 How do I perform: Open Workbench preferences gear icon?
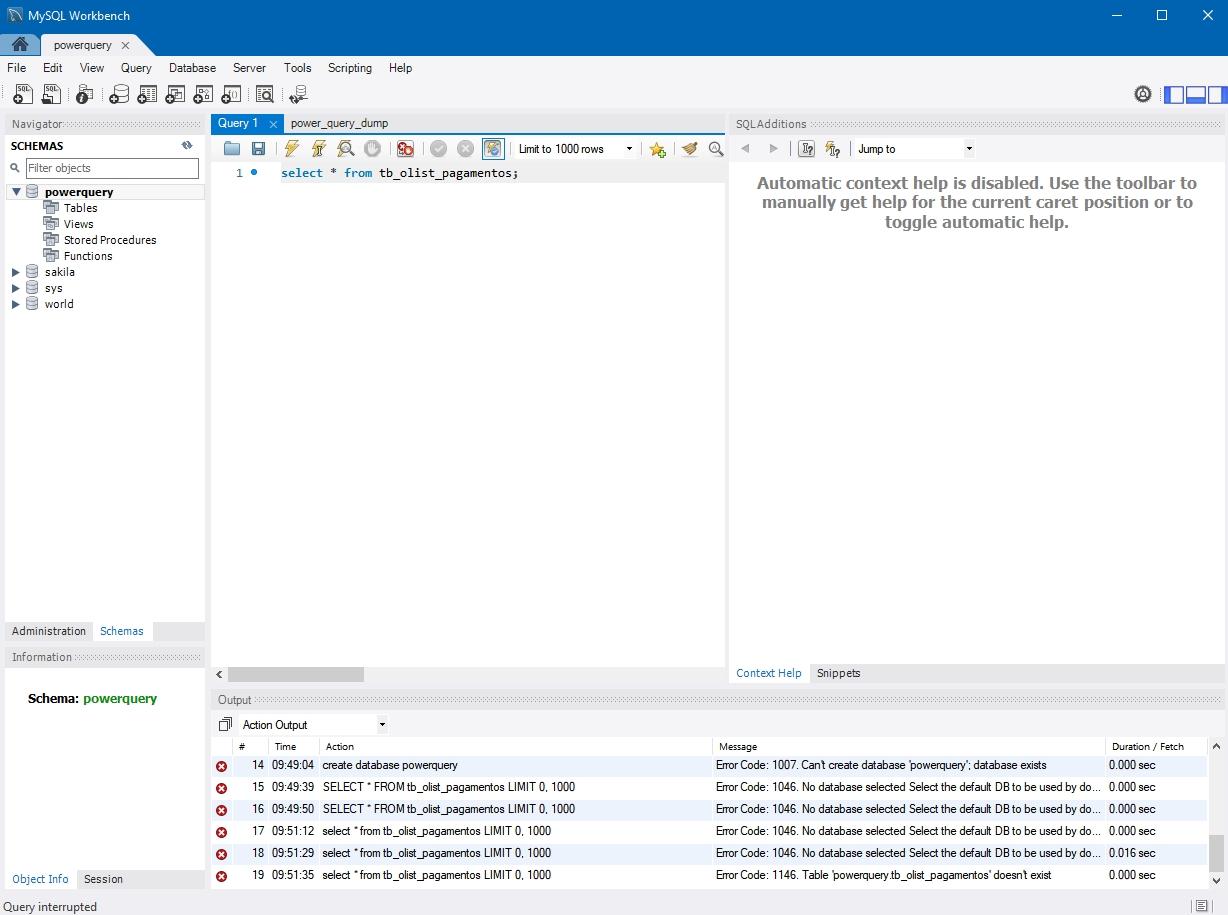click(x=1143, y=94)
